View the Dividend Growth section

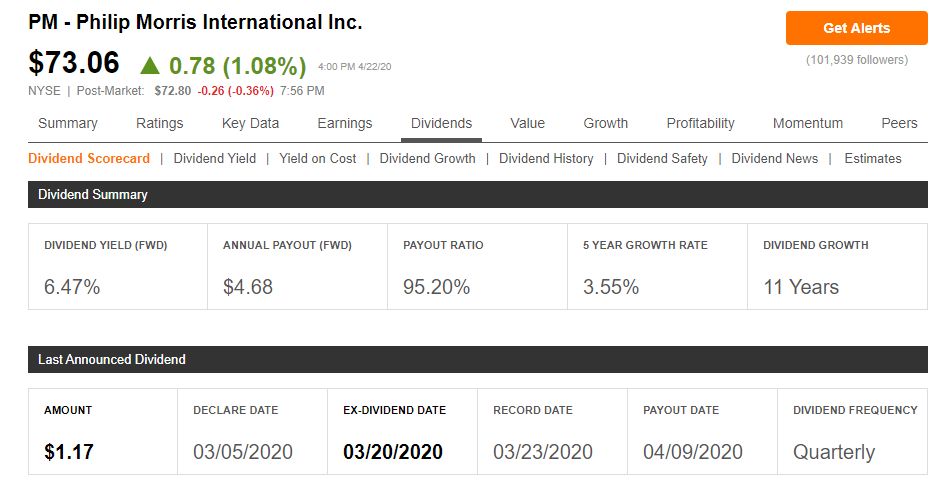[x=427, y=158]
